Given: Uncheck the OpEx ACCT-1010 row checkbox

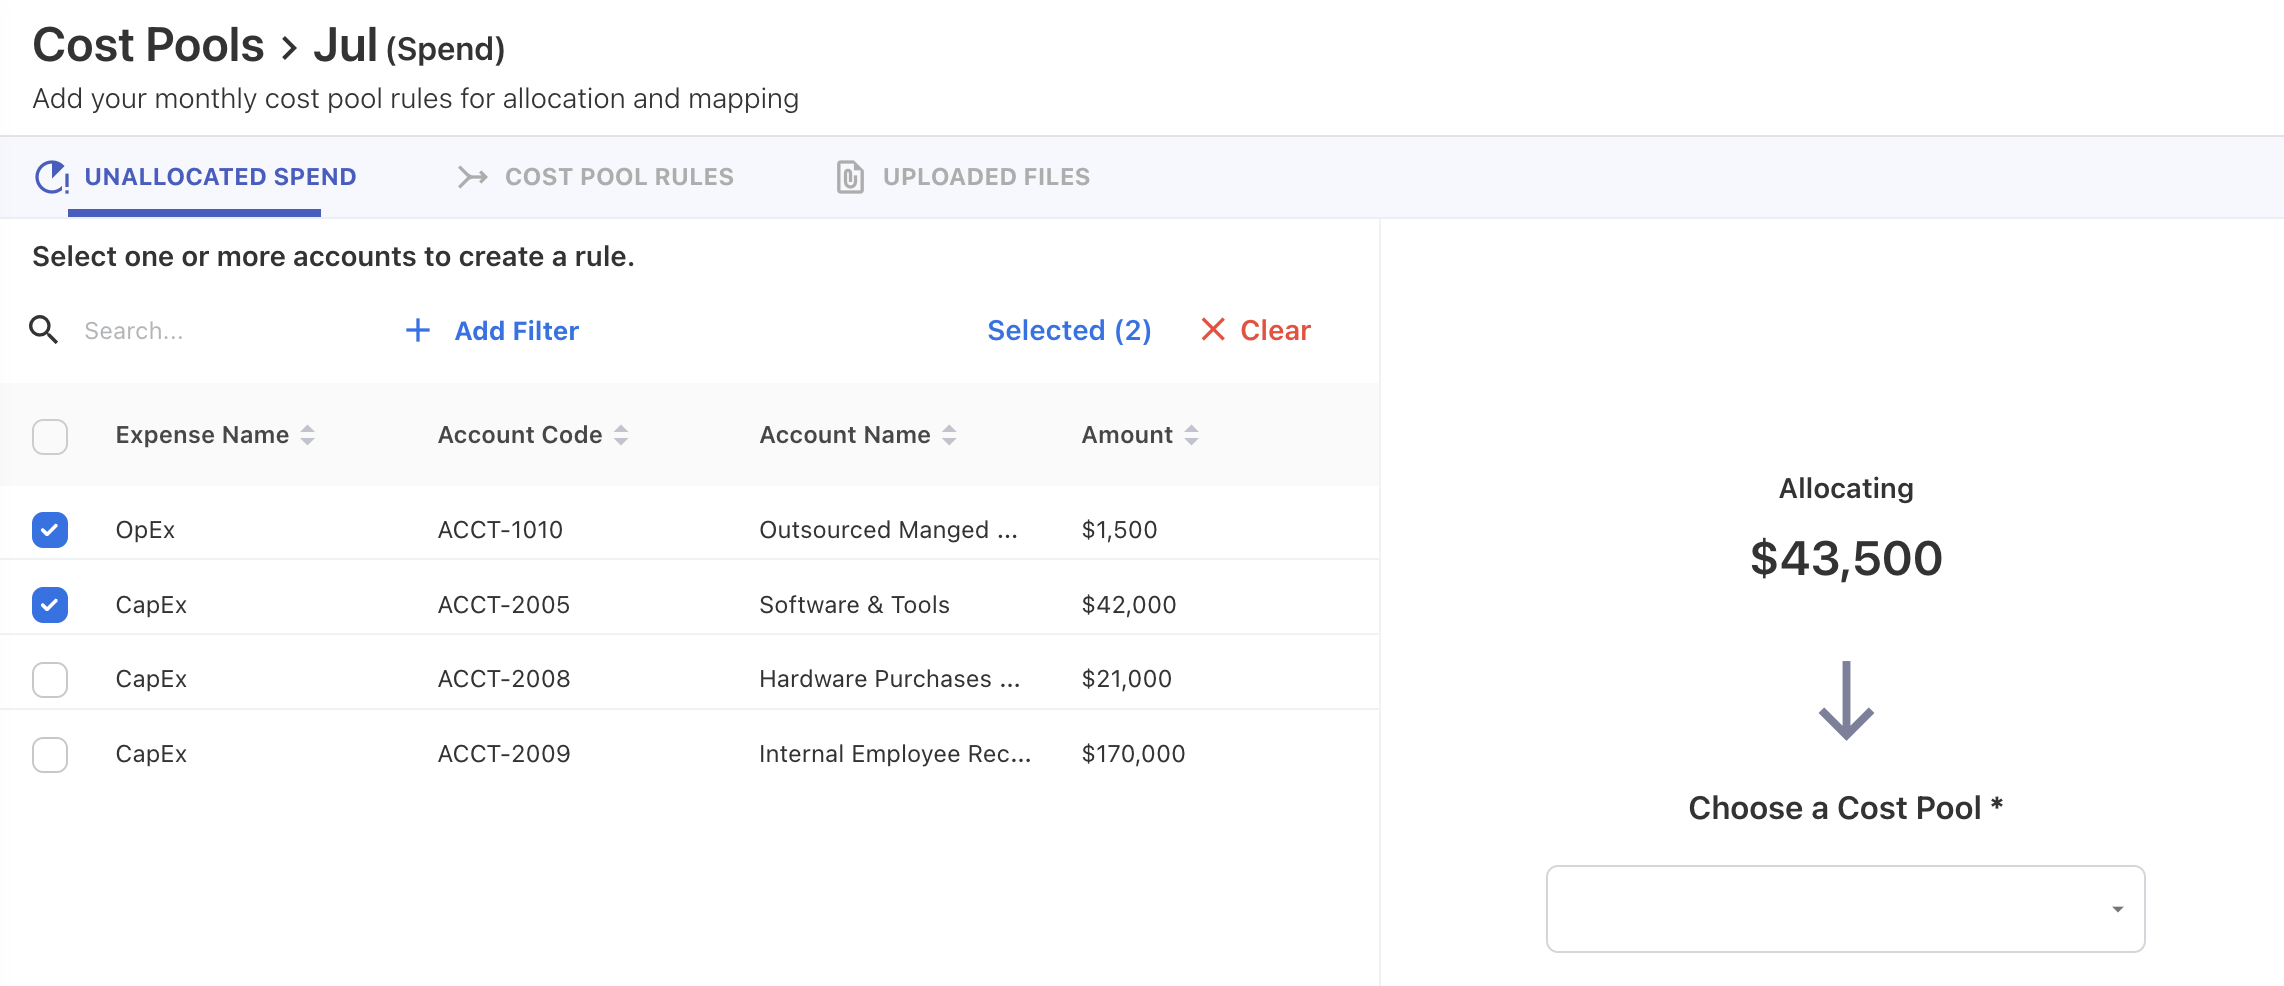Looking at the screenshot, I should pos(50,530).
